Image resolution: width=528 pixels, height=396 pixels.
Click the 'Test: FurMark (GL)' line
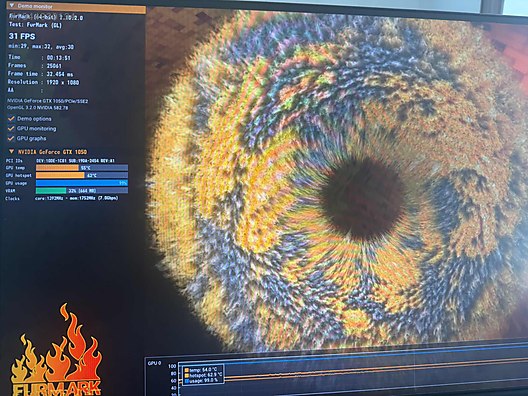click(x=35, y=25)
